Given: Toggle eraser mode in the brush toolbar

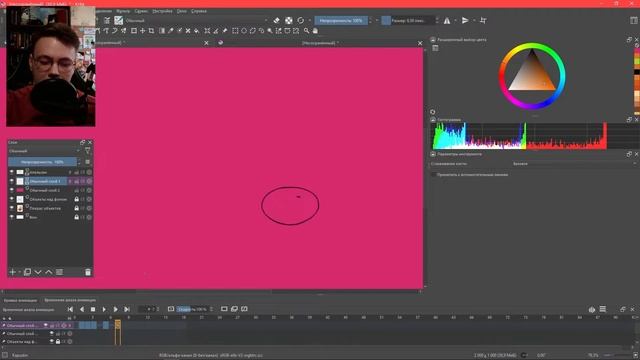Looking at the screenshot, I should pyautogui.click(x=276, y=20).
